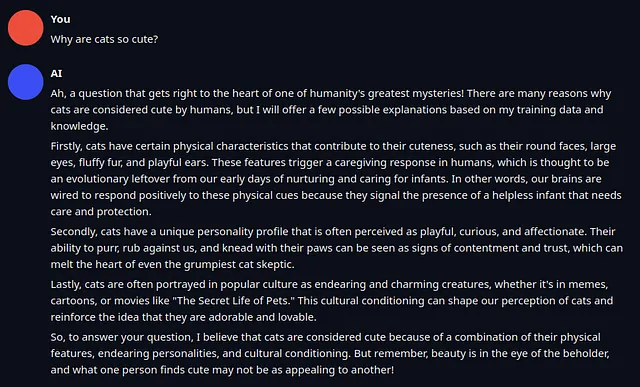Click the words "grumpiest cat skeptic"
Image resolution: width=640 pixels, height=387 pixels.
coord(239,265)
